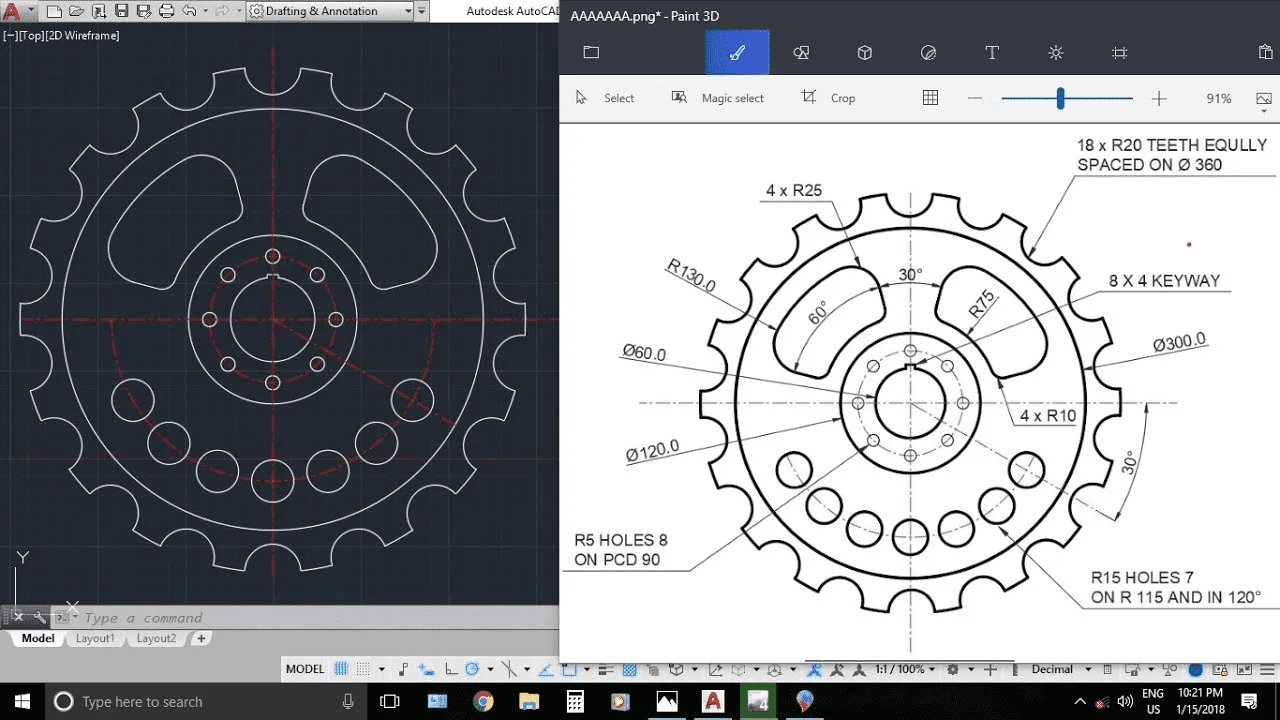Click Paste clipboard icon in Paint 3D
Image resolution: width=1280 pixels, height=720 pixels.
coord(1266,53)
